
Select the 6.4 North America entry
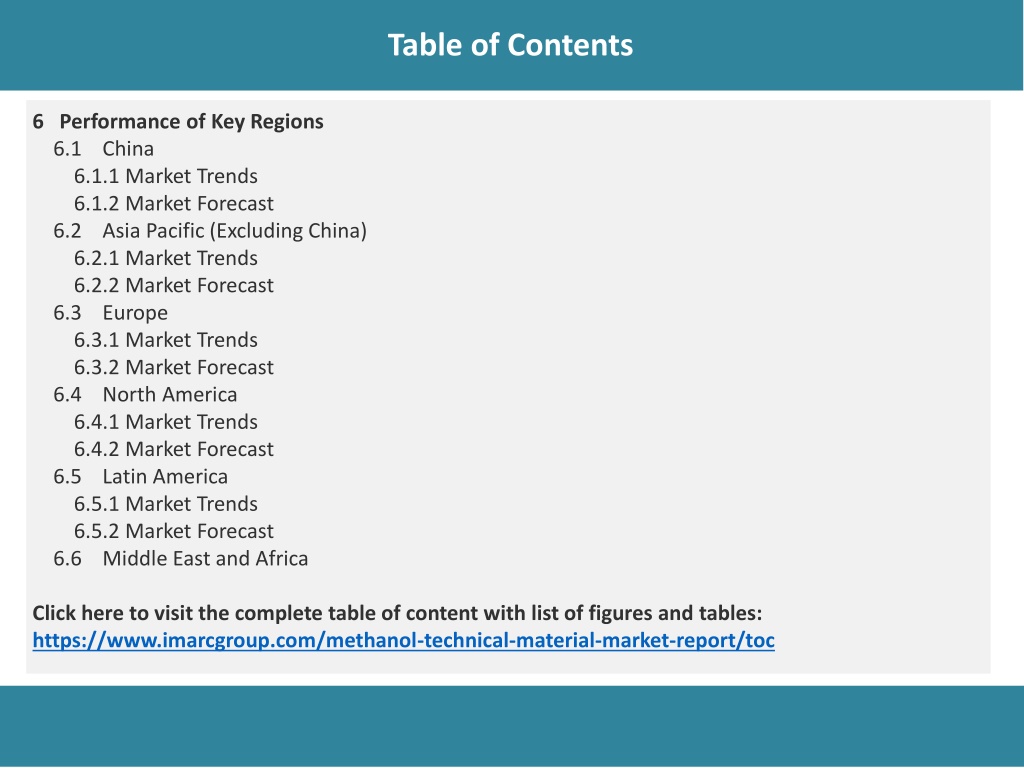coord(146,394)
